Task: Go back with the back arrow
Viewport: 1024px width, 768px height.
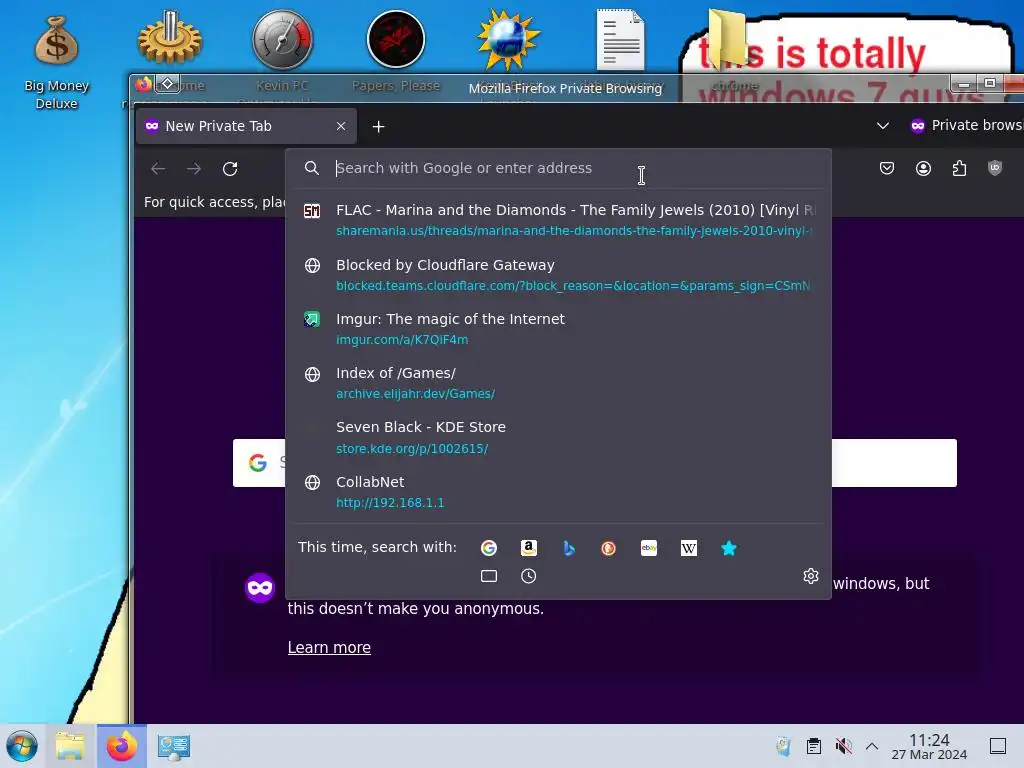Action: coord(158,168)
